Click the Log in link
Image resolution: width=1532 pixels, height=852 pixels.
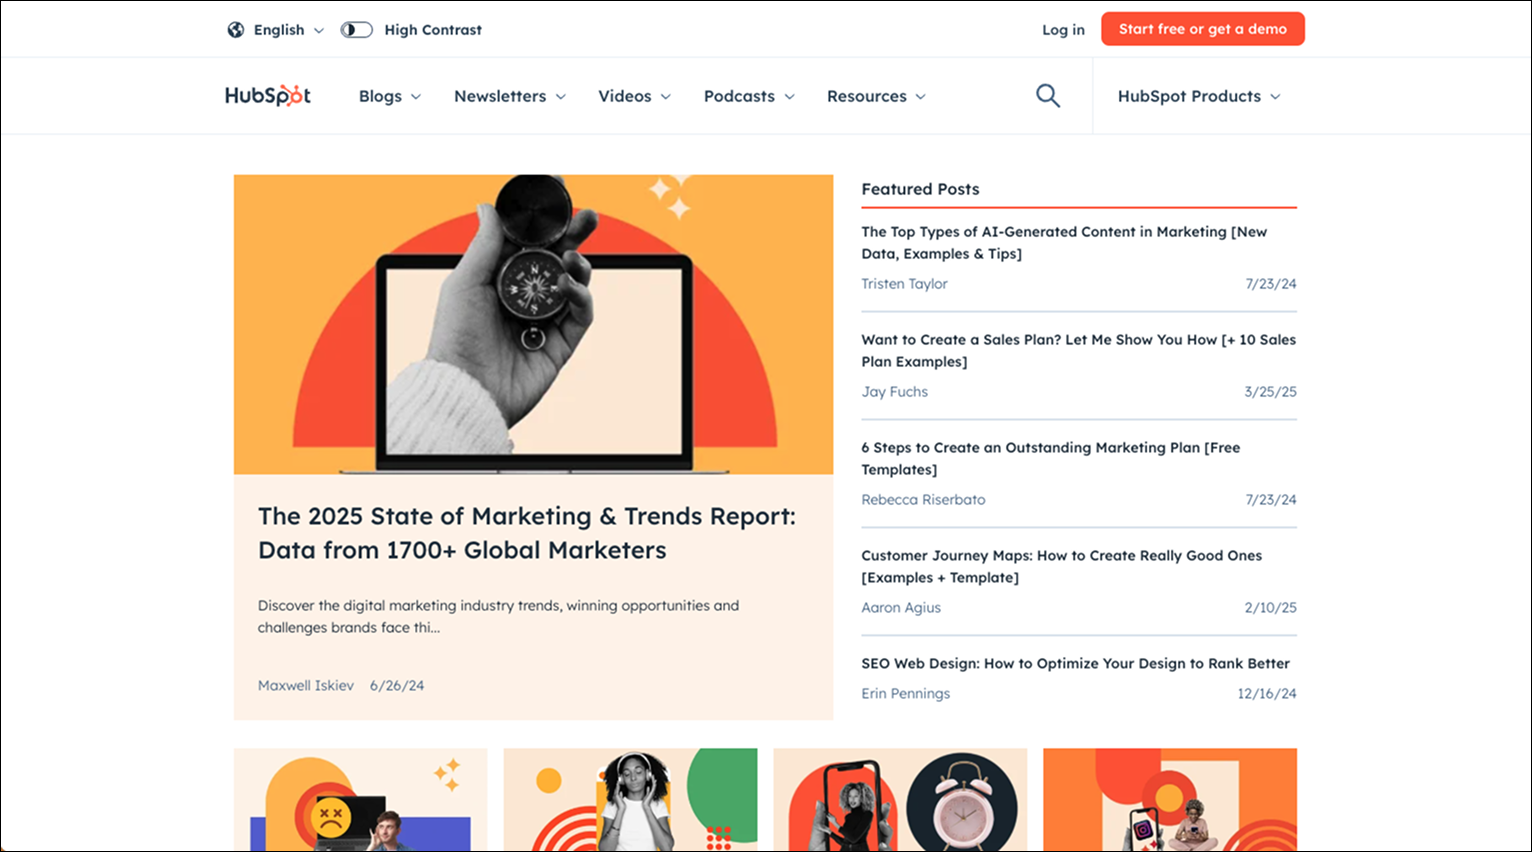(1063, 30)
